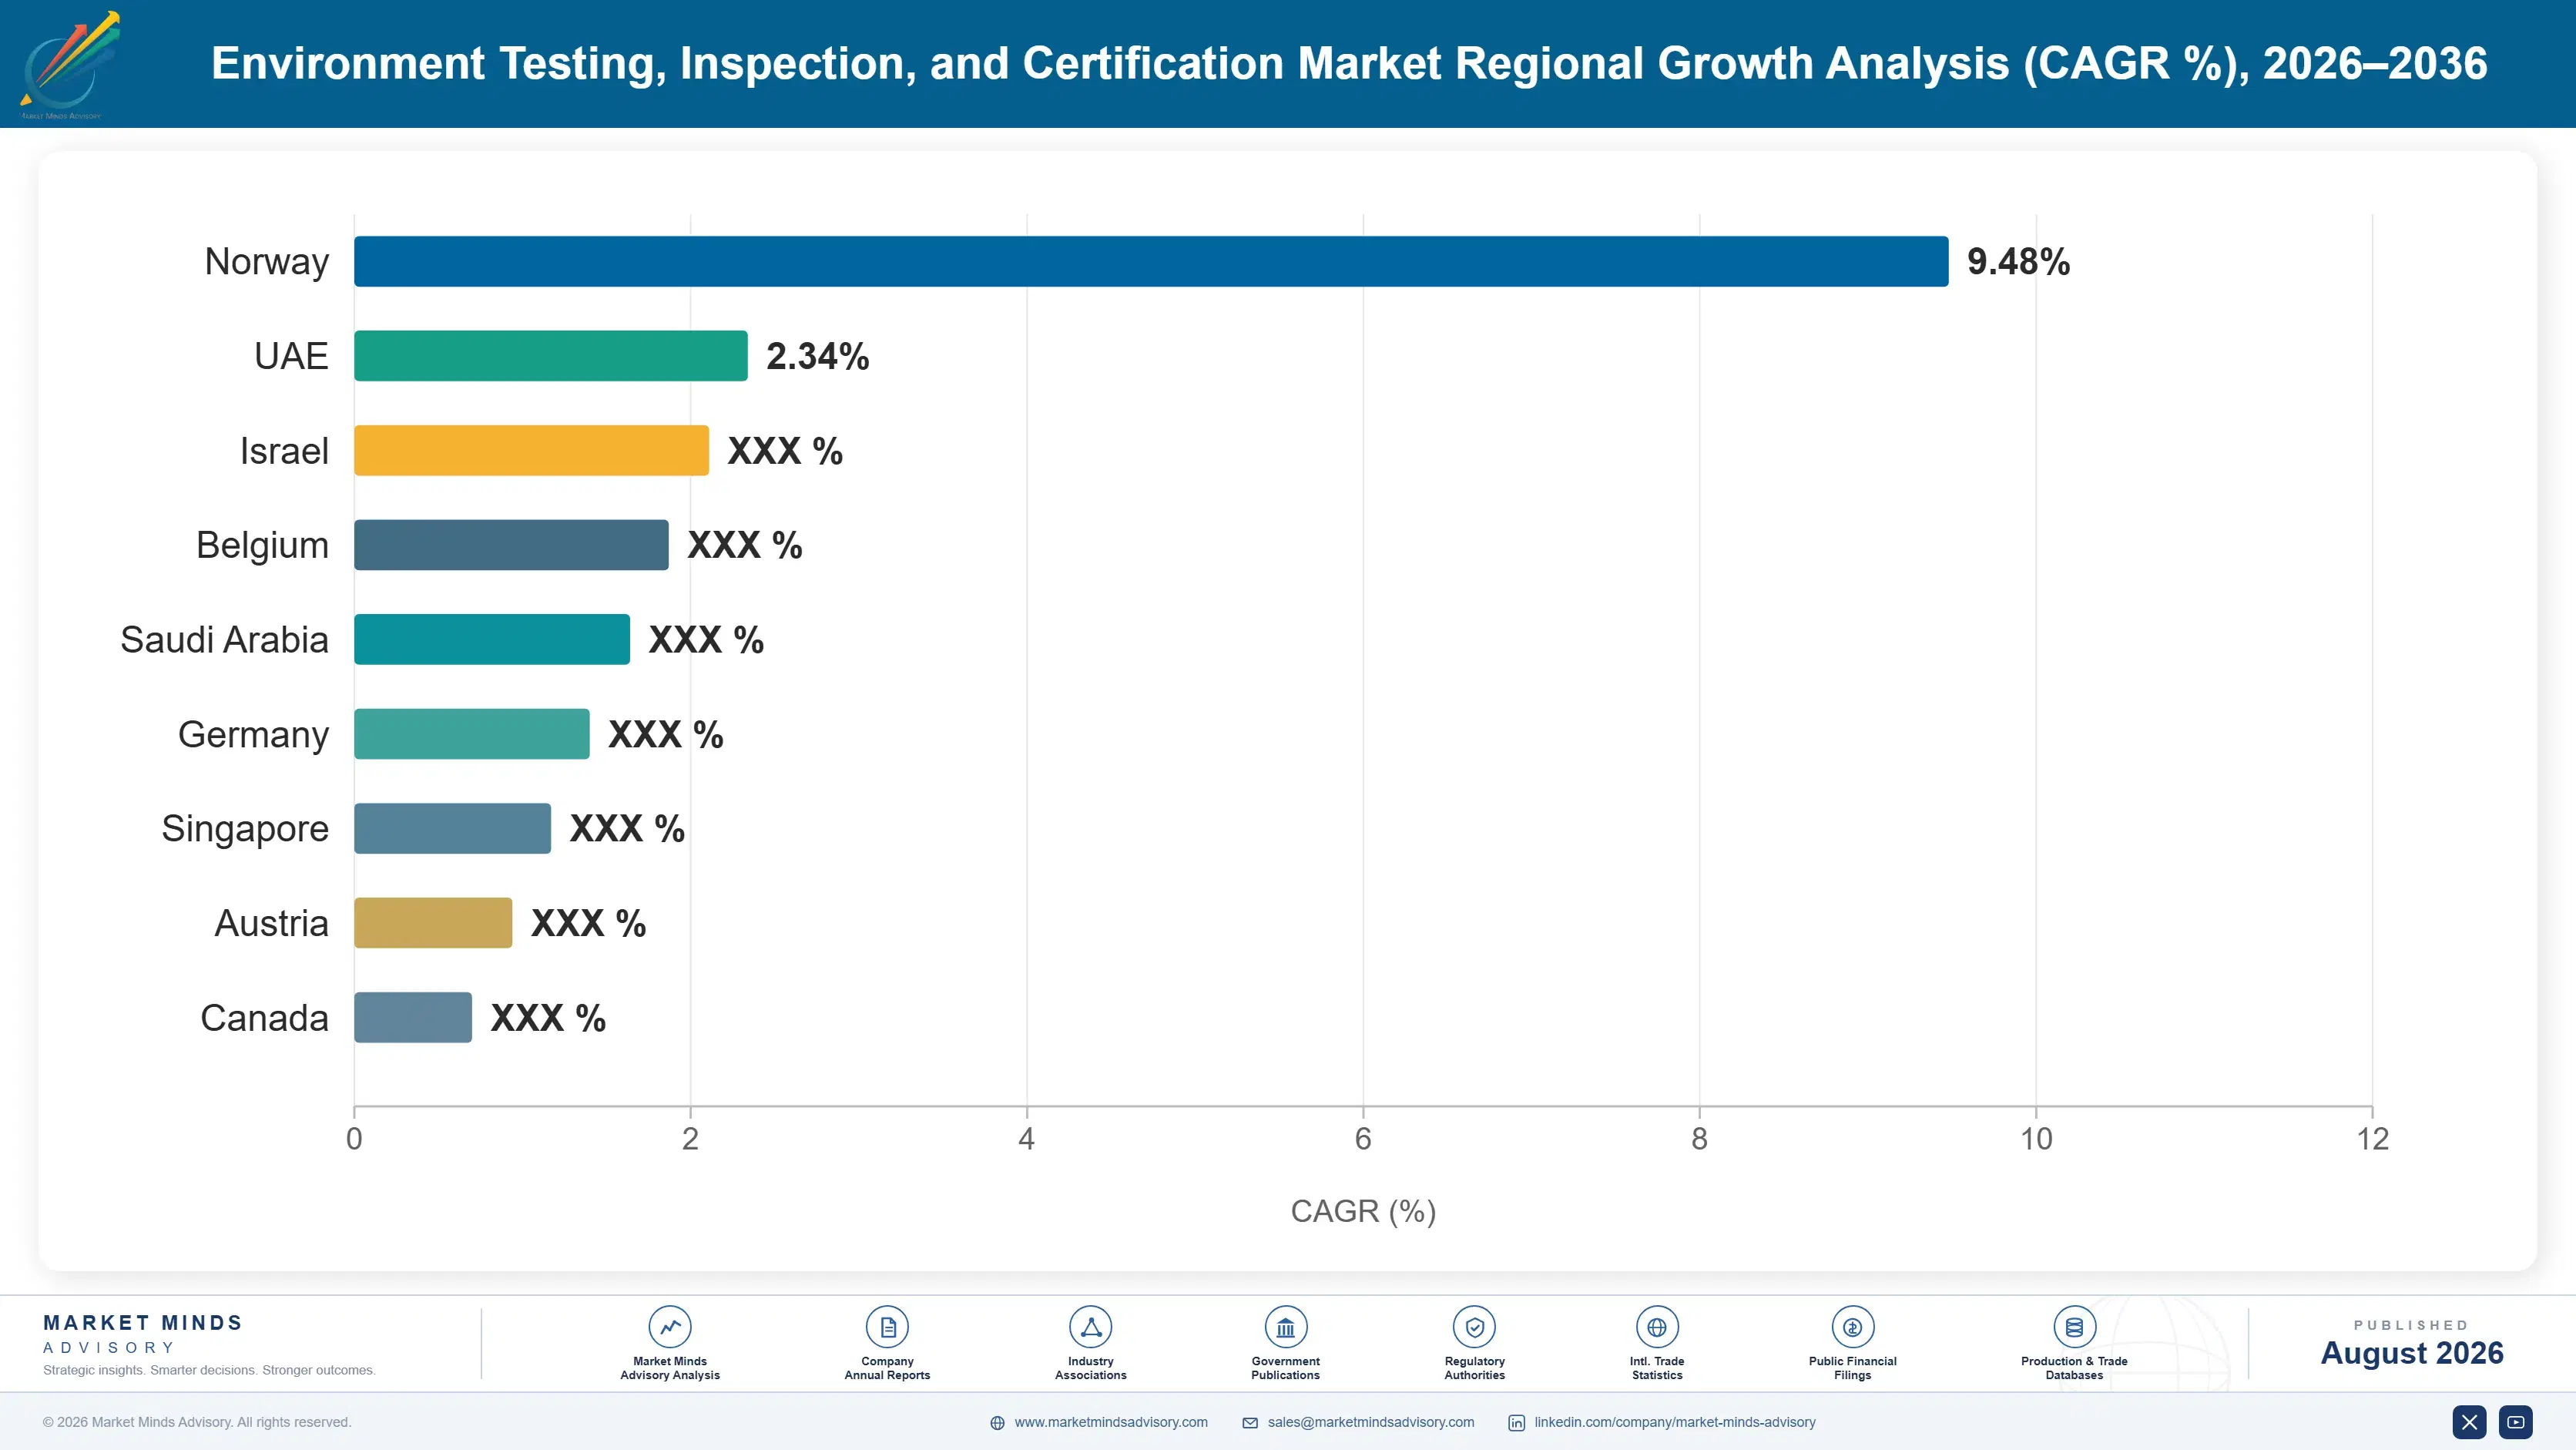Click the Singapore bar
This screenshot has height=1450, width=2576.
(452, 828)
